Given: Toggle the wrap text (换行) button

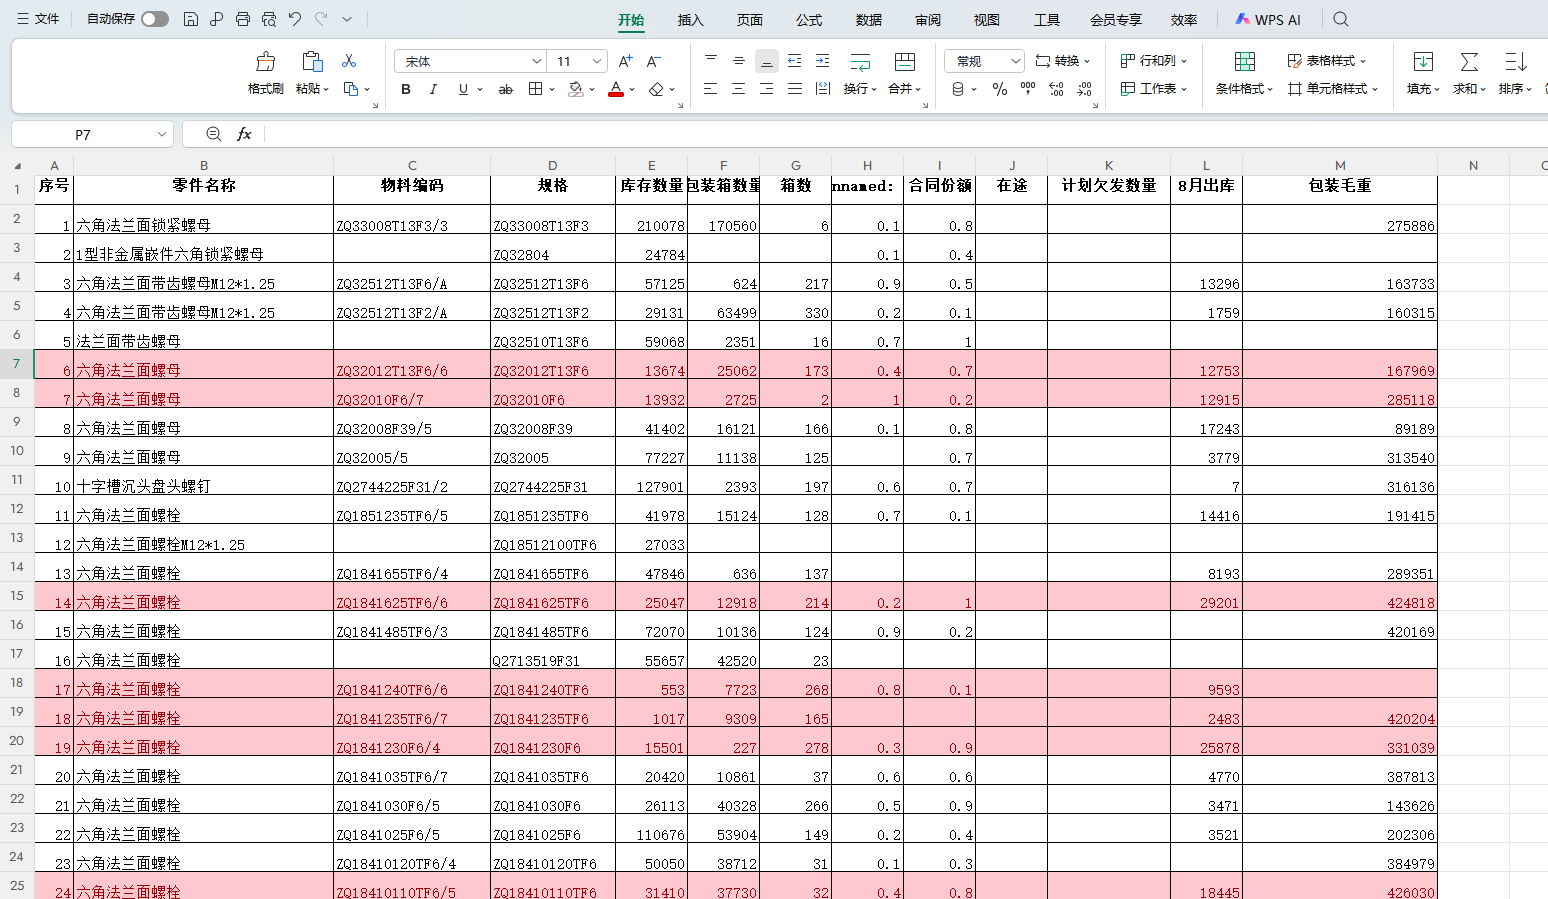Looking at the screenshot, I should point(859,73).
